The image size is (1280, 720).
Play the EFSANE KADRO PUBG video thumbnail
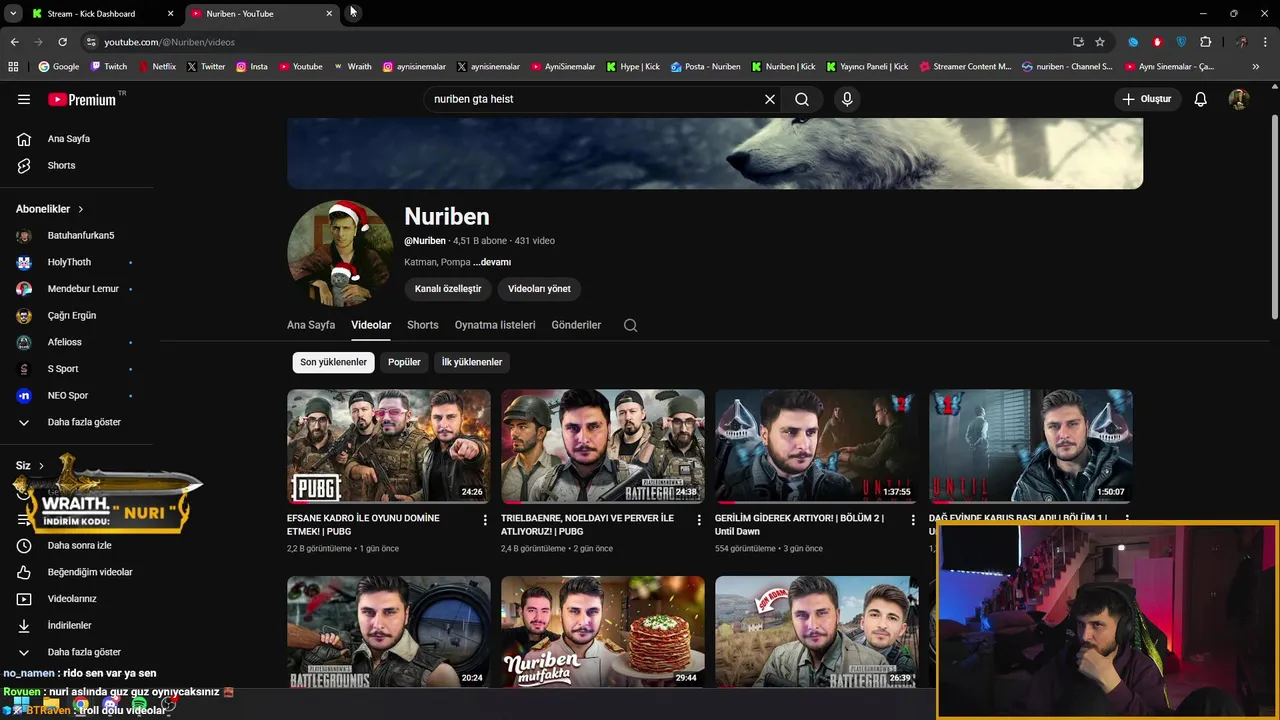pos(389,446)
